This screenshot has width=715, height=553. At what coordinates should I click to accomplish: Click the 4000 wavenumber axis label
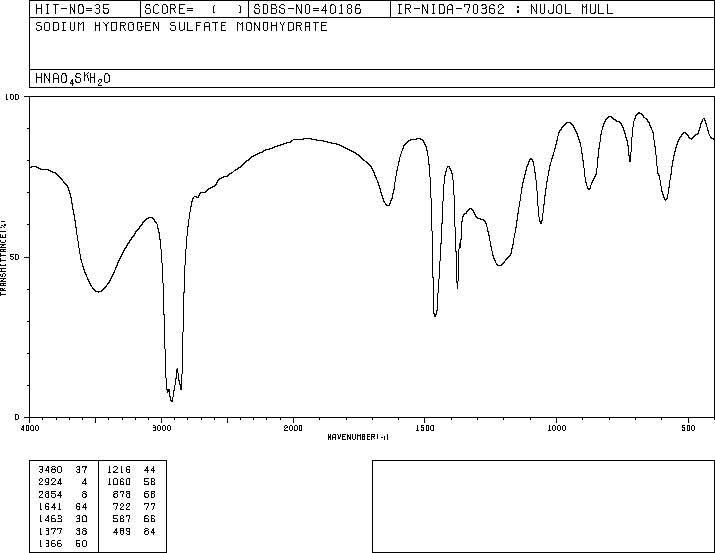(30, 428)
